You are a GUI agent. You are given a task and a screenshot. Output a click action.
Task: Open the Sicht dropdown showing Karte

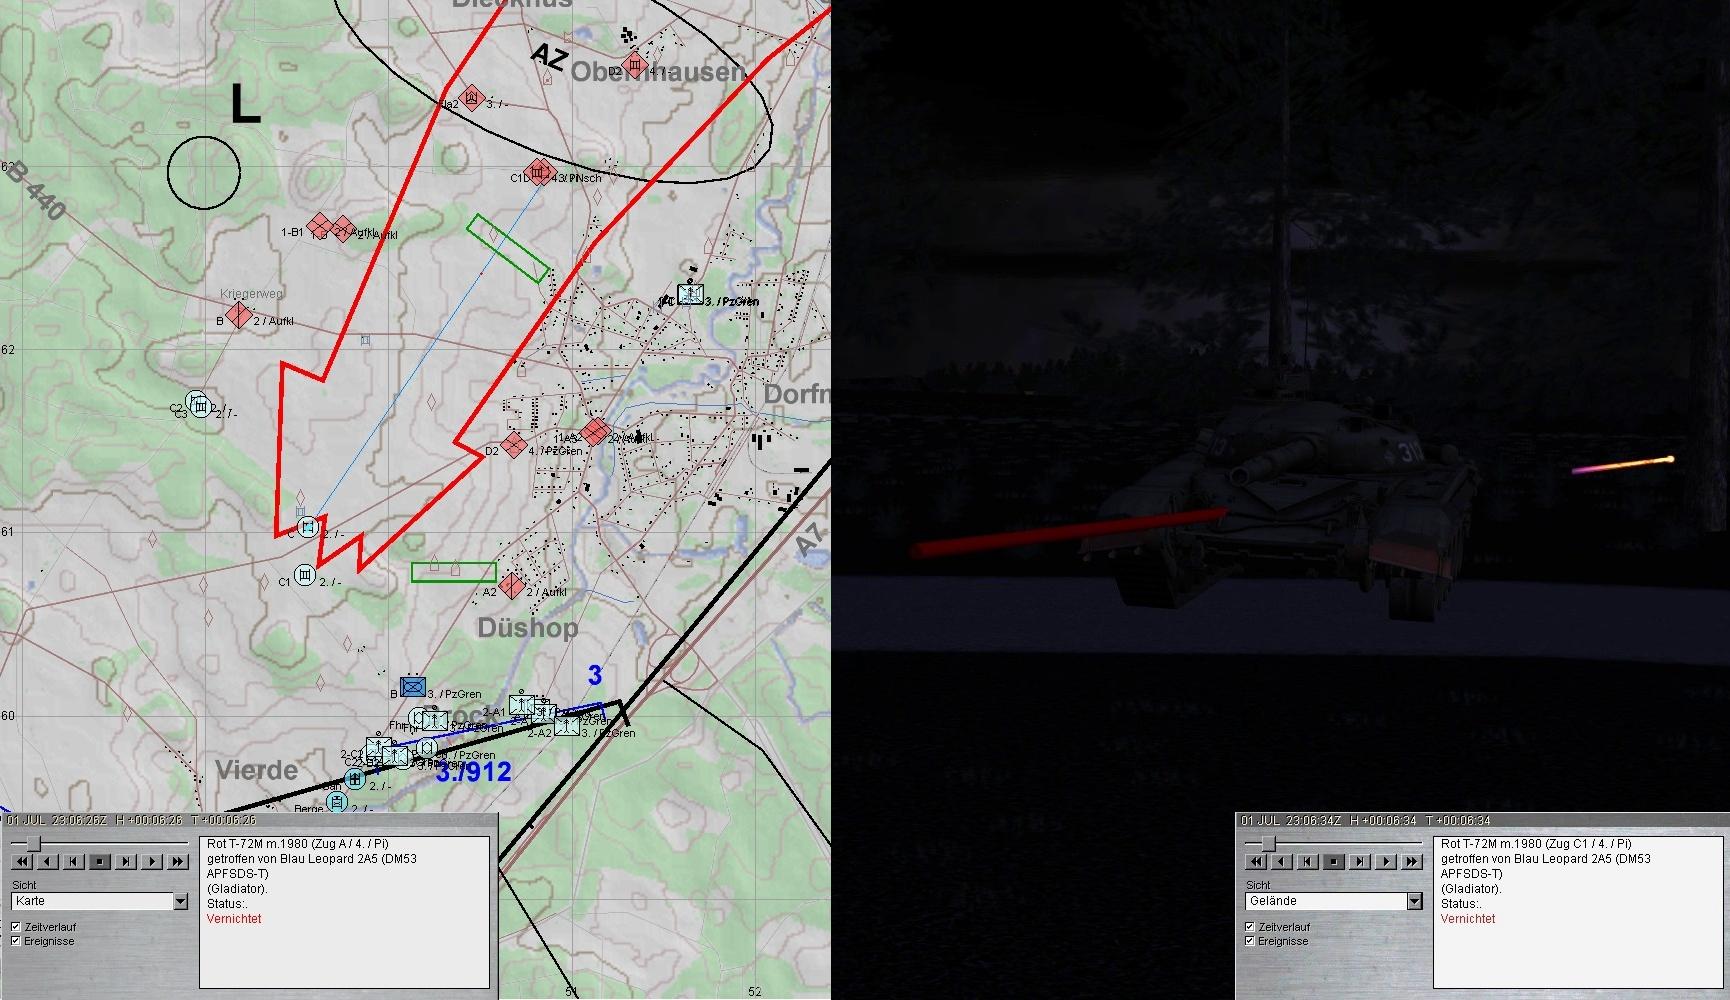click(180, 901)
